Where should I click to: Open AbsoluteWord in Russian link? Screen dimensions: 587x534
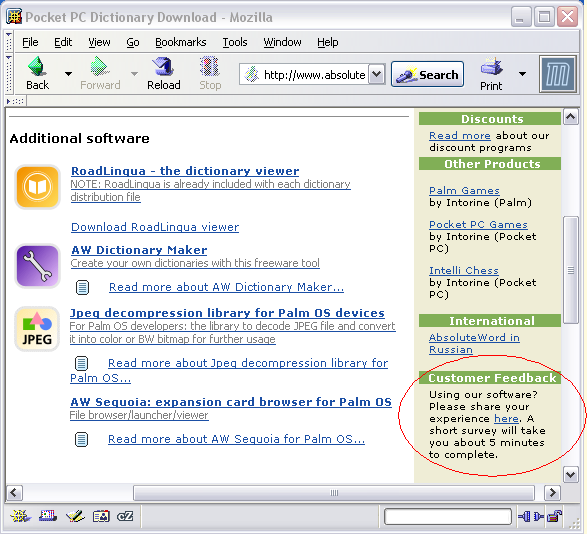(474, 343)
